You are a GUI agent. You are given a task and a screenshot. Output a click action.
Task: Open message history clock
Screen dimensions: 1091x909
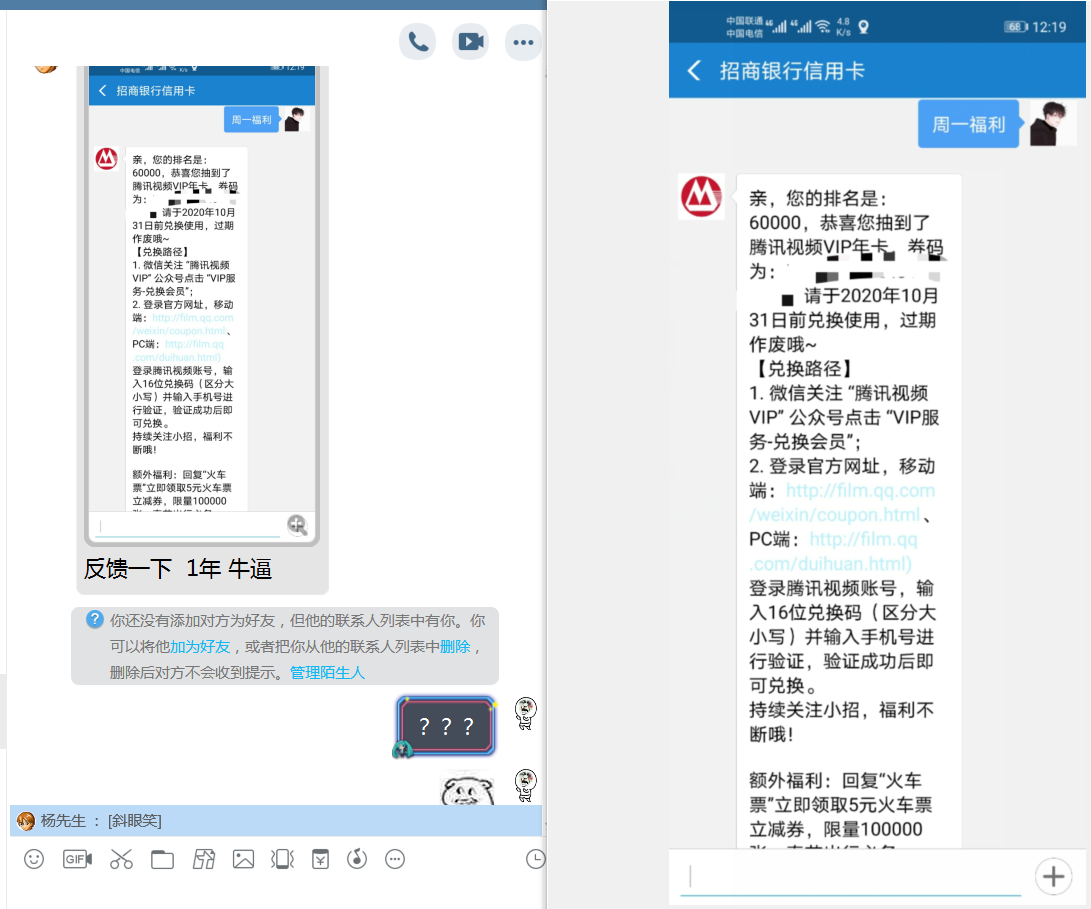536,859
